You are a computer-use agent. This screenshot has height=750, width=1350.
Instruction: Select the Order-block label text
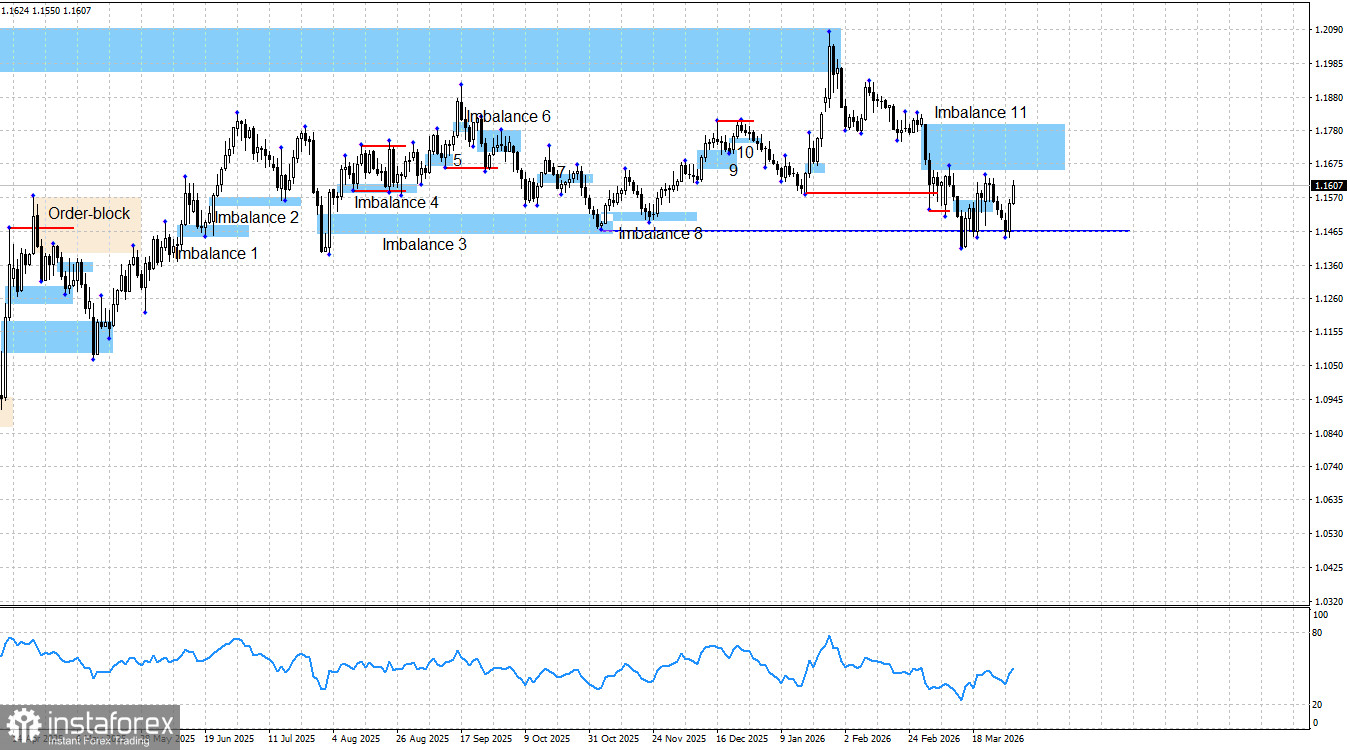pos(90,213)
